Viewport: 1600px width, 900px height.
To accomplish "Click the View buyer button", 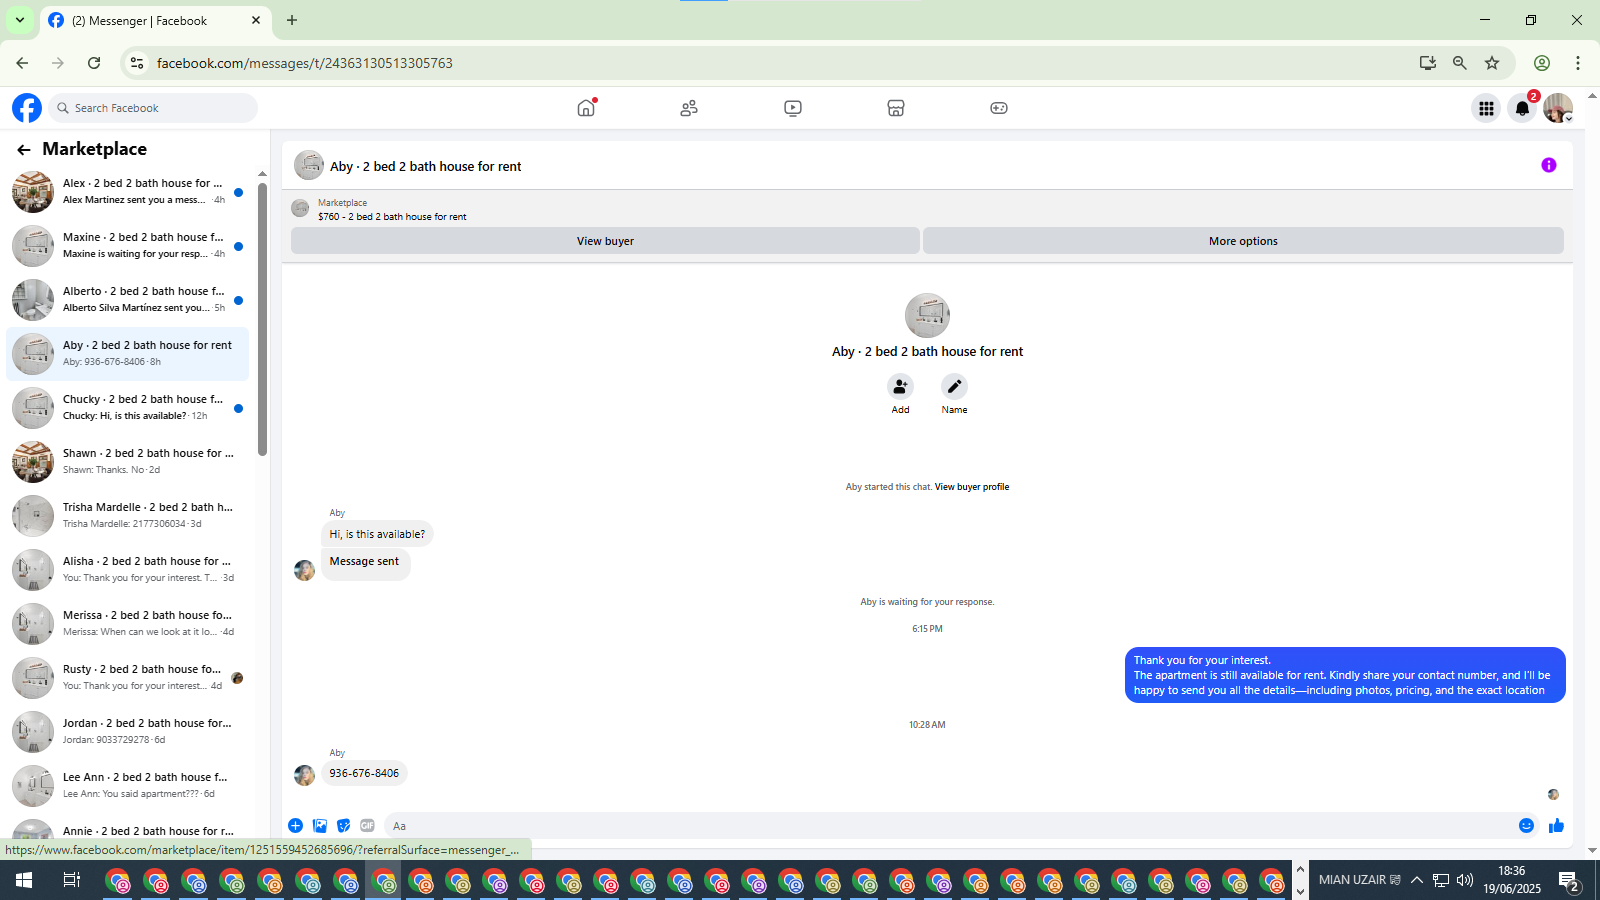I will coord(605,241).
